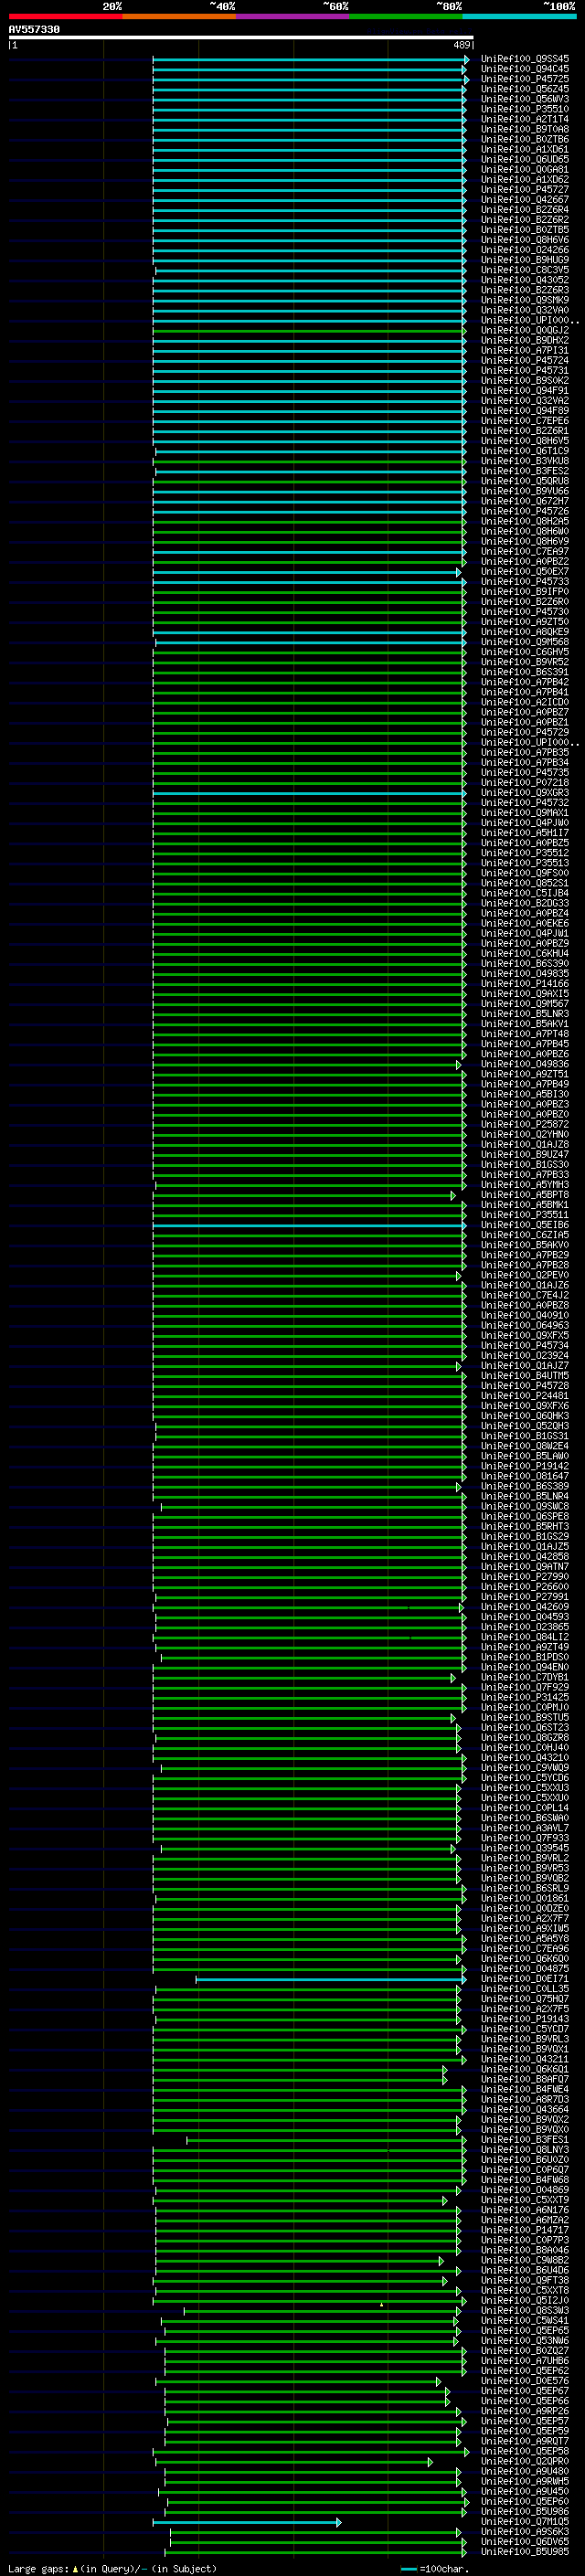This screenshot has height=2576, width=585.
Task: Select the UniRef100_B5U986 label
Action: 525,2512
